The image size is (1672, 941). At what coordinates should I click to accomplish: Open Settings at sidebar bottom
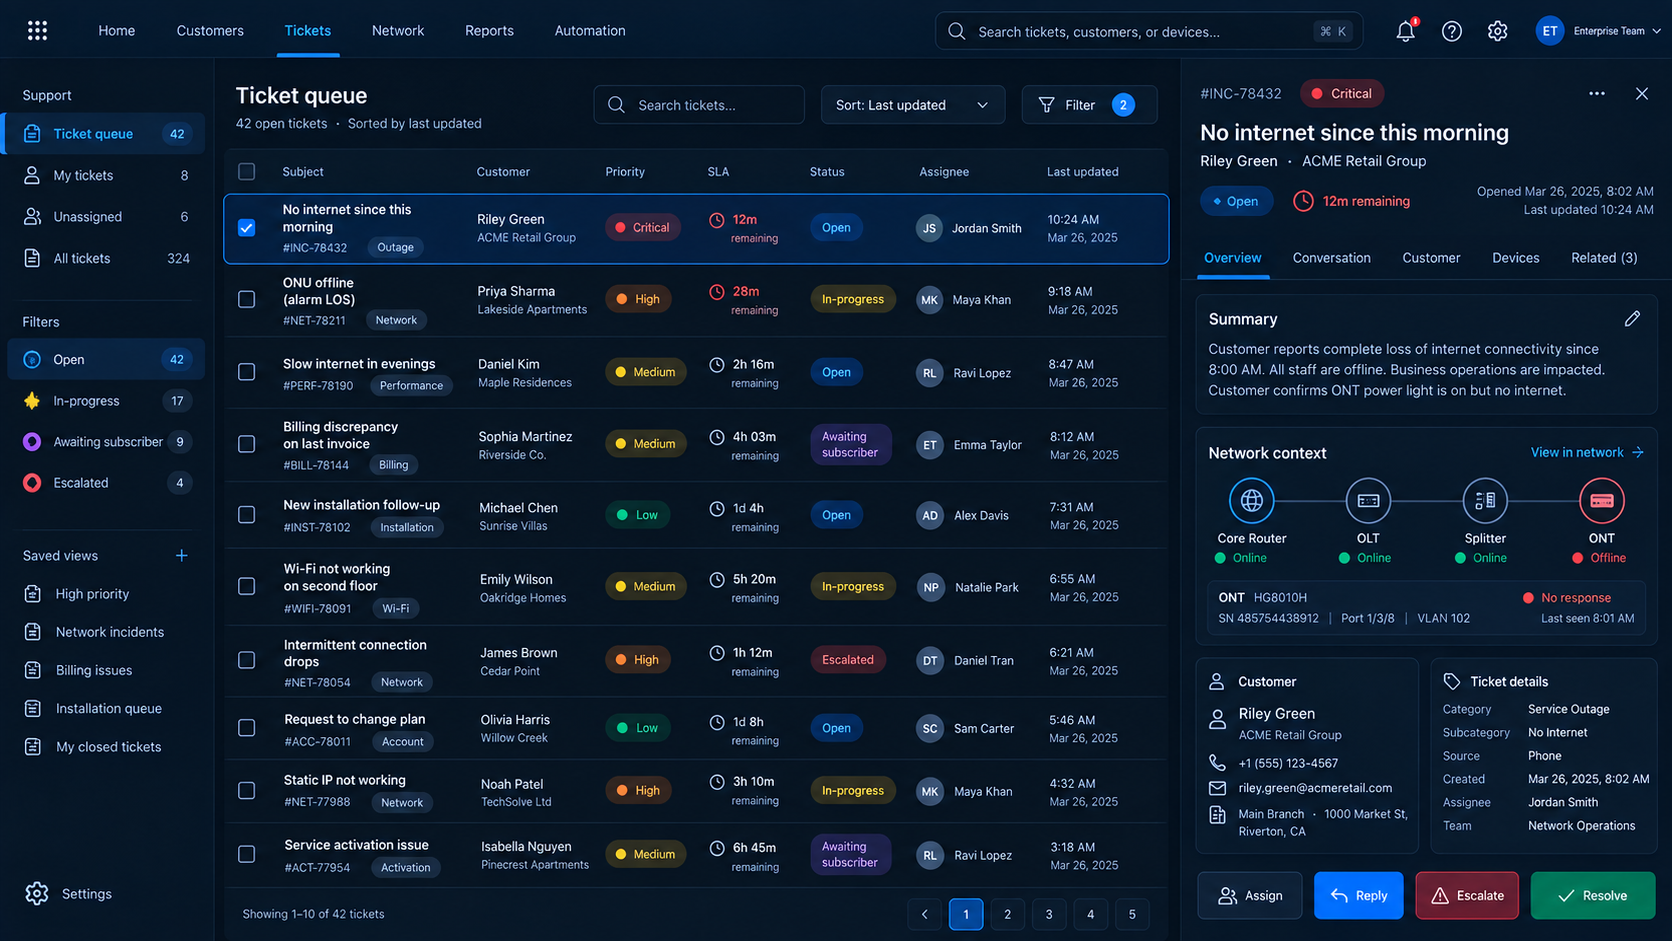coord(69,894)
